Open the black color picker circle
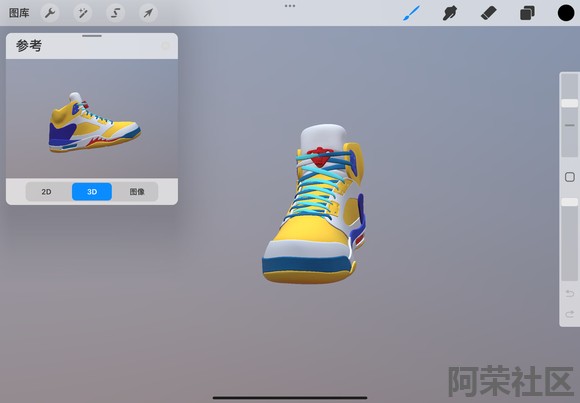Image resolution: width=580 pixels, height=403 pixels. (x=566, y=13)
